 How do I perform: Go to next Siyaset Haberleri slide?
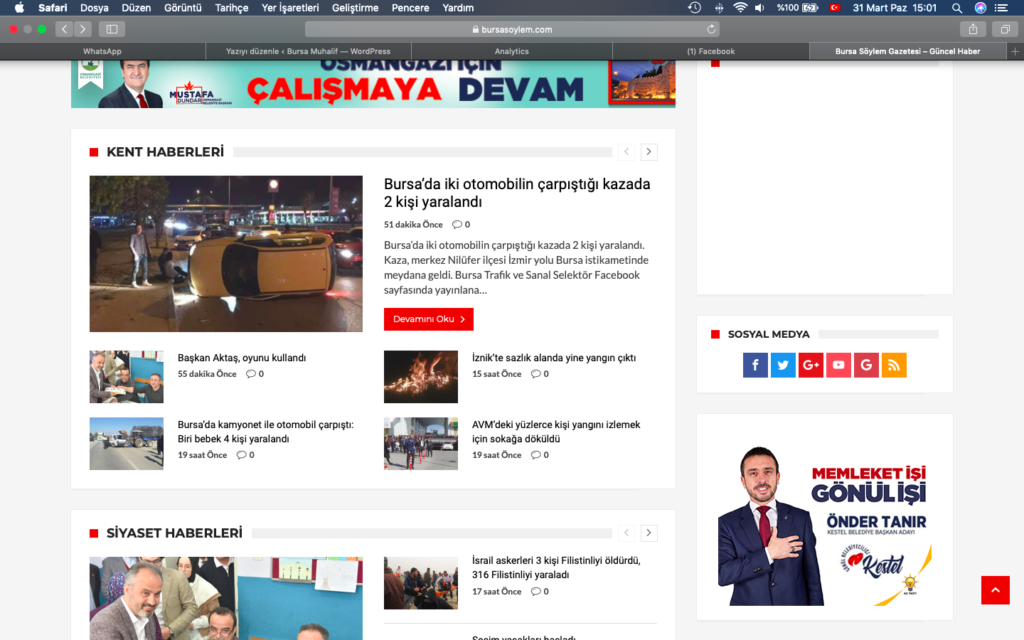(649, 533)
